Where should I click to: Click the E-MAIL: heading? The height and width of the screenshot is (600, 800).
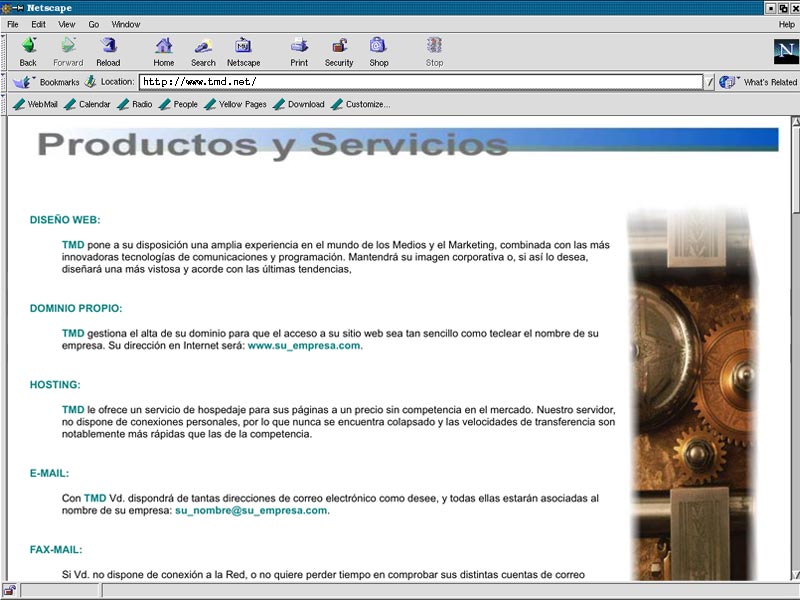coord(49,473)
